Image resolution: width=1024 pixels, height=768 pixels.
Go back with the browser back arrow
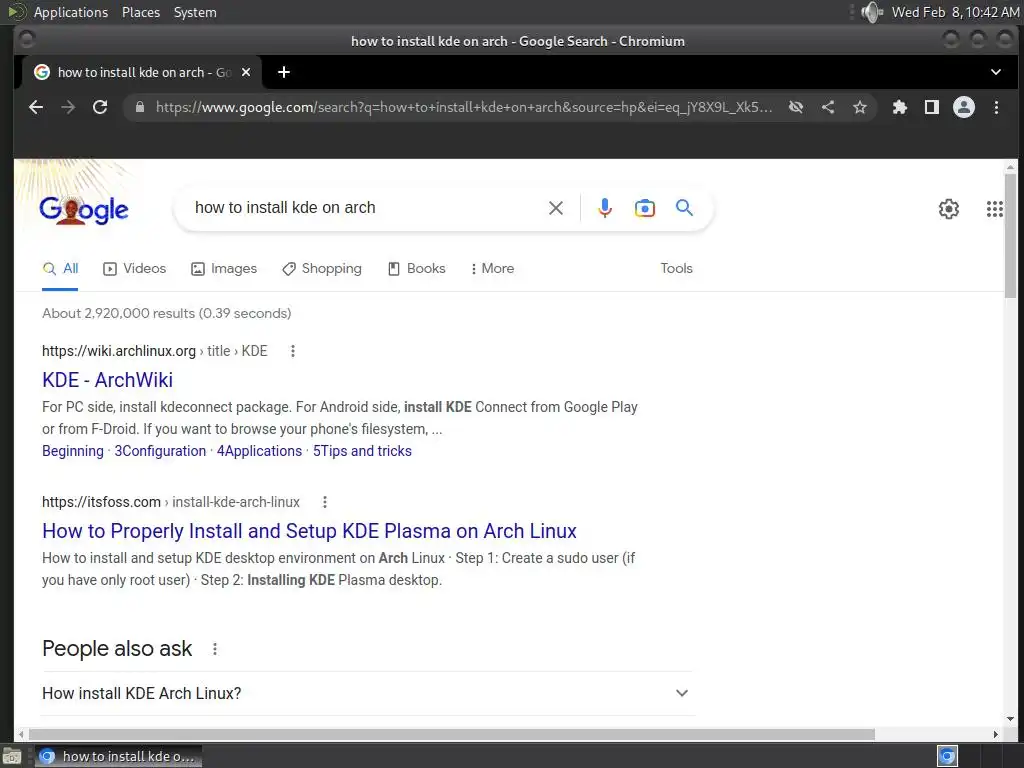[x=36, y=107]
